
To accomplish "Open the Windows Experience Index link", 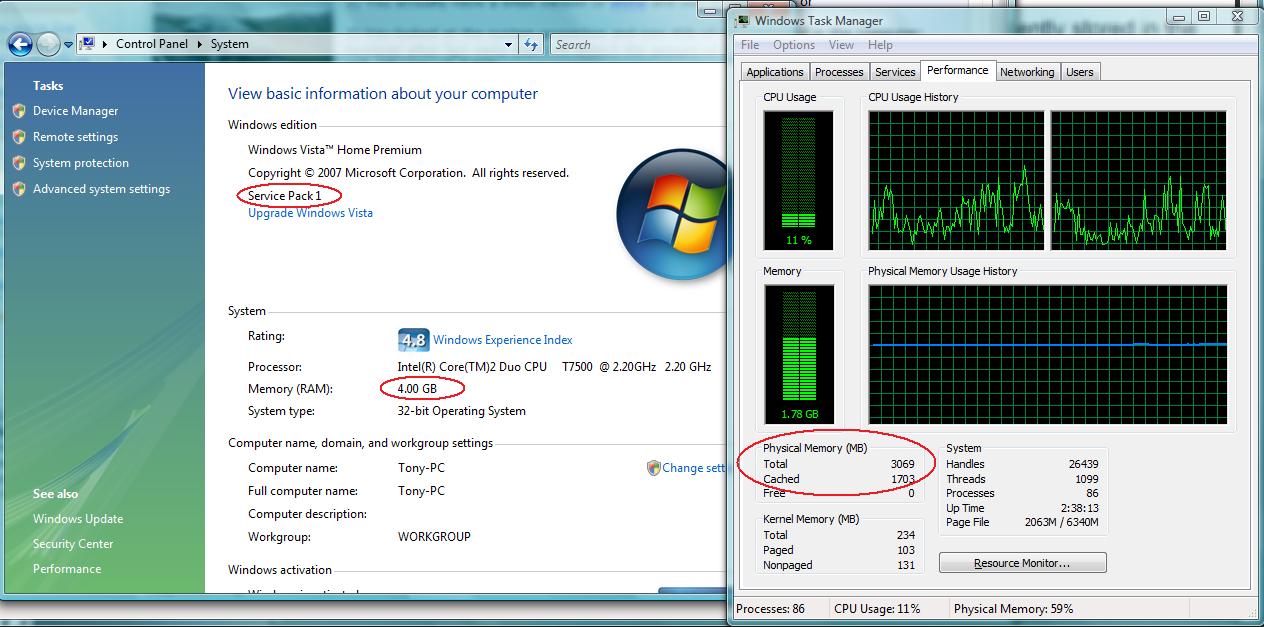I will coord(503,340).
